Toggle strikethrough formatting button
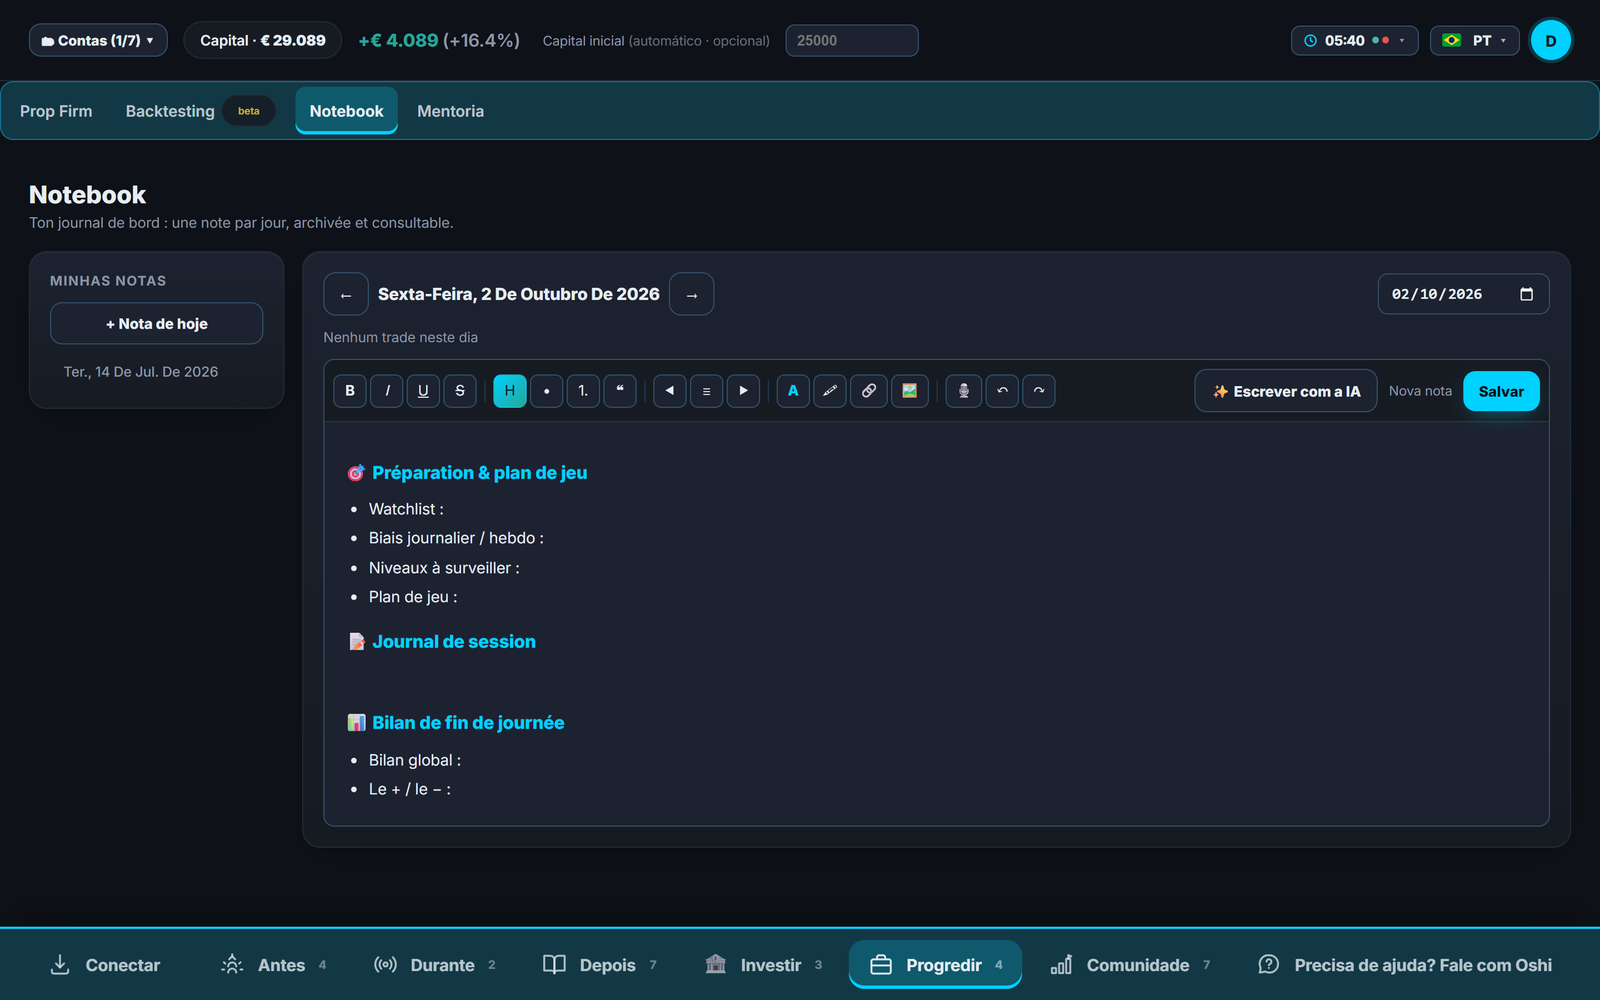This screenshot has width=1600, height=1000. (460, 391)
